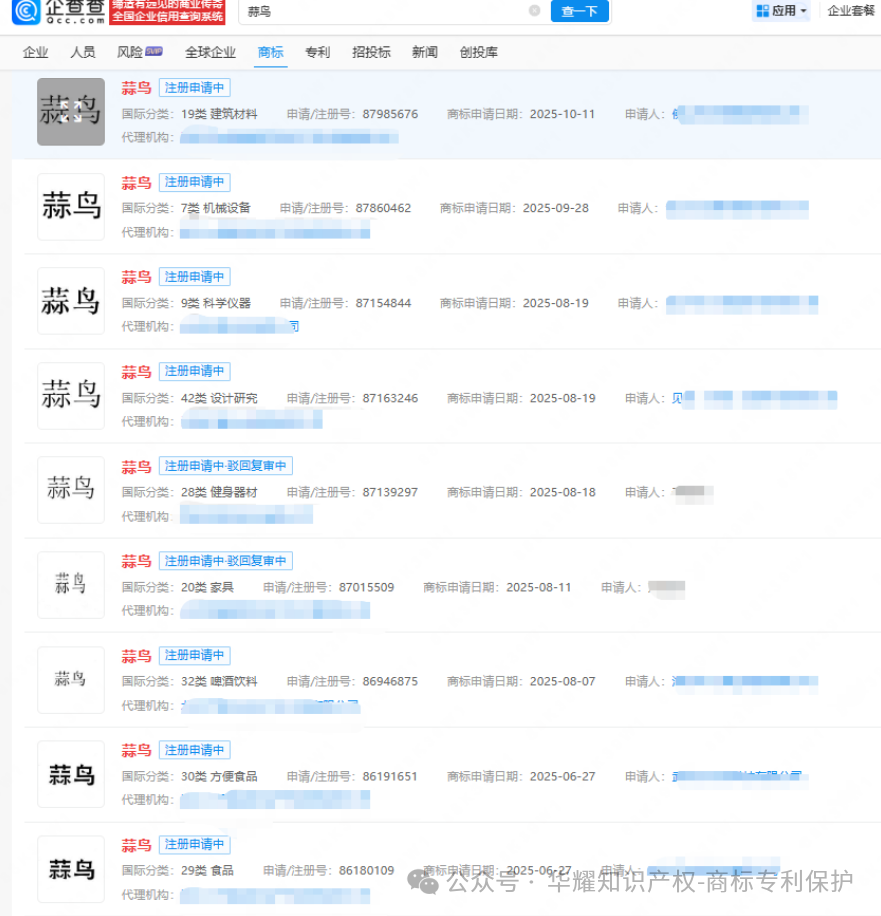Switch to the 全球企业 tab
881x916 pixels.
[210, 52]
